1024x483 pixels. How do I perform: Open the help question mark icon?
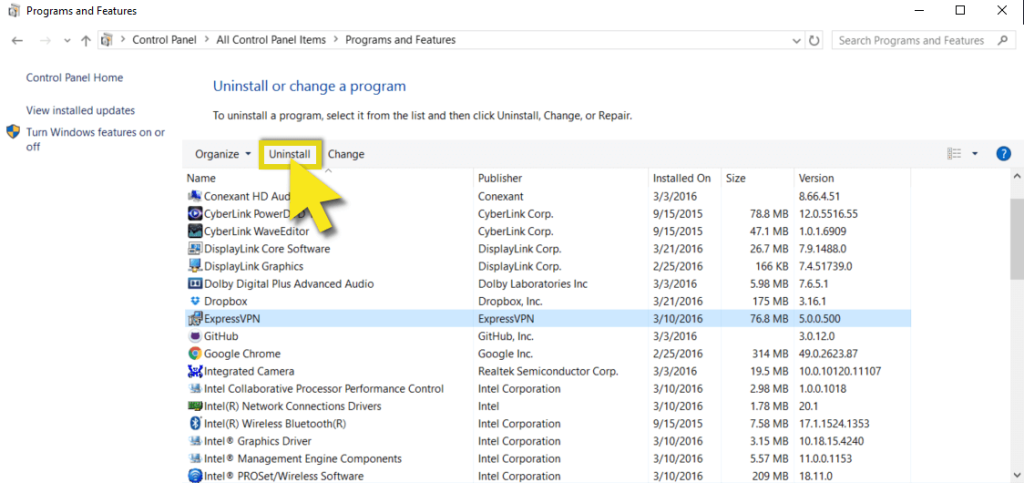(1003, 154)
